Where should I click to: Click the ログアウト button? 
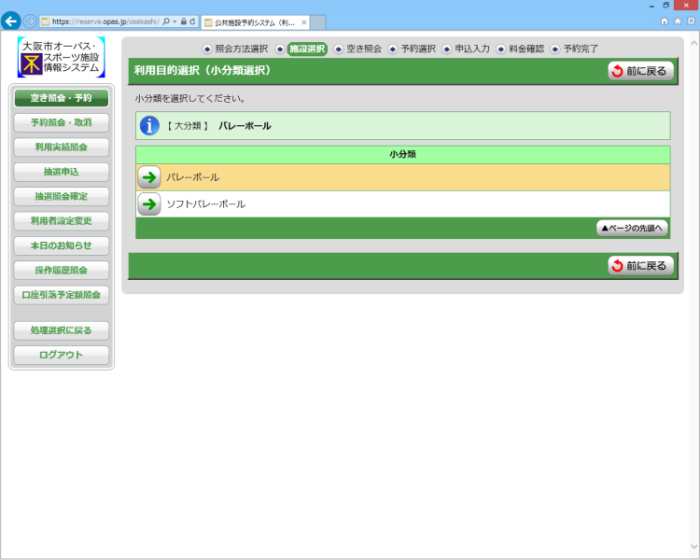click(61, 355)
